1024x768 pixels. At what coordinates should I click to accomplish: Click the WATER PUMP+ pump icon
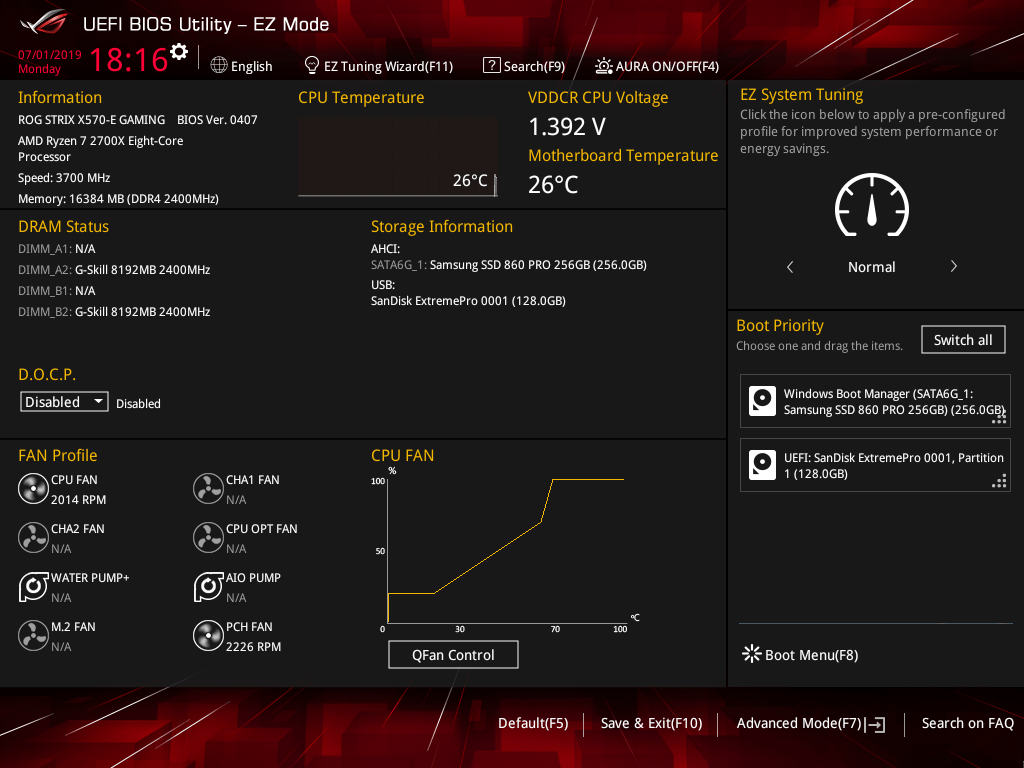click(x=33, y=586)
